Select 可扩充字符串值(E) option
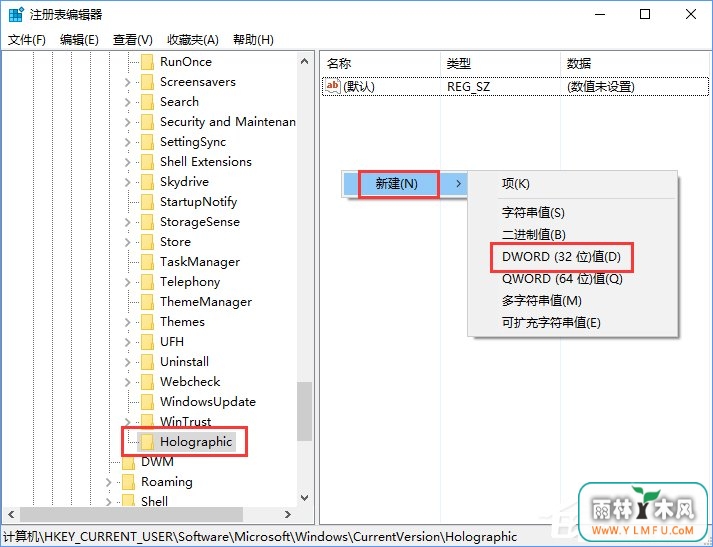The height and width of the screenshot is (547, 713). [x=551, y=323]
